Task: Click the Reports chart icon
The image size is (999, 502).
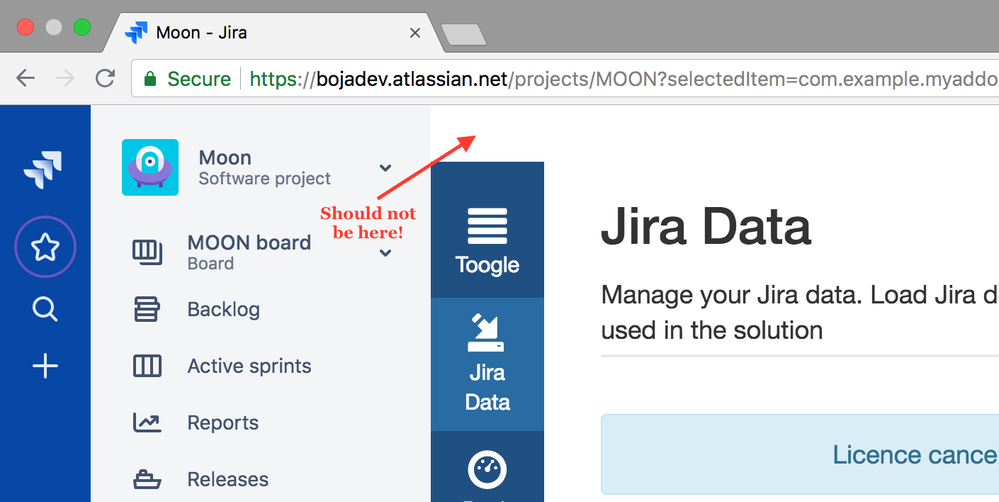Action: (147, 422)
